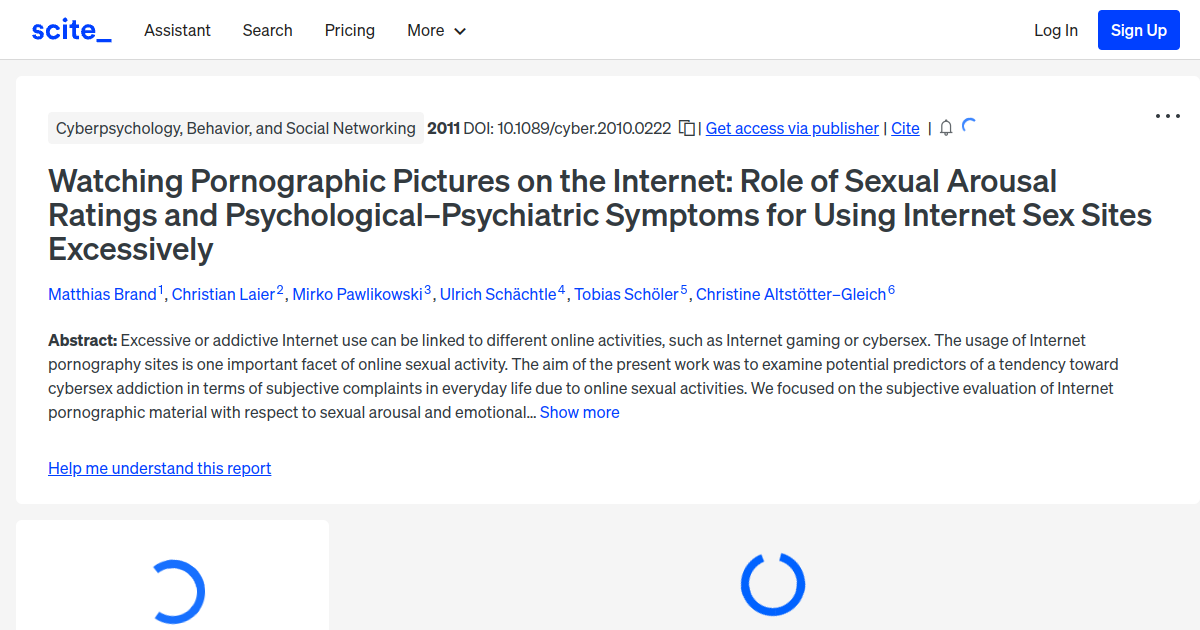The image size is (1200, 630).
Task: Open the More navigation dropdown
Action: click(436, 31)
